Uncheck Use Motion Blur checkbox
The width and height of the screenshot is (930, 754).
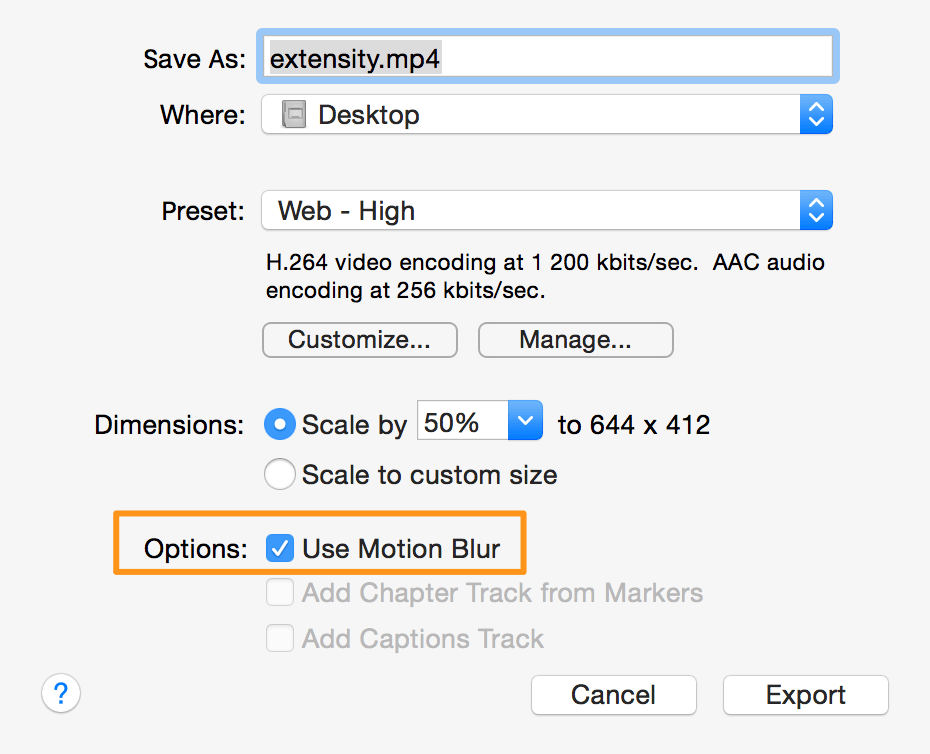point(279,548)
